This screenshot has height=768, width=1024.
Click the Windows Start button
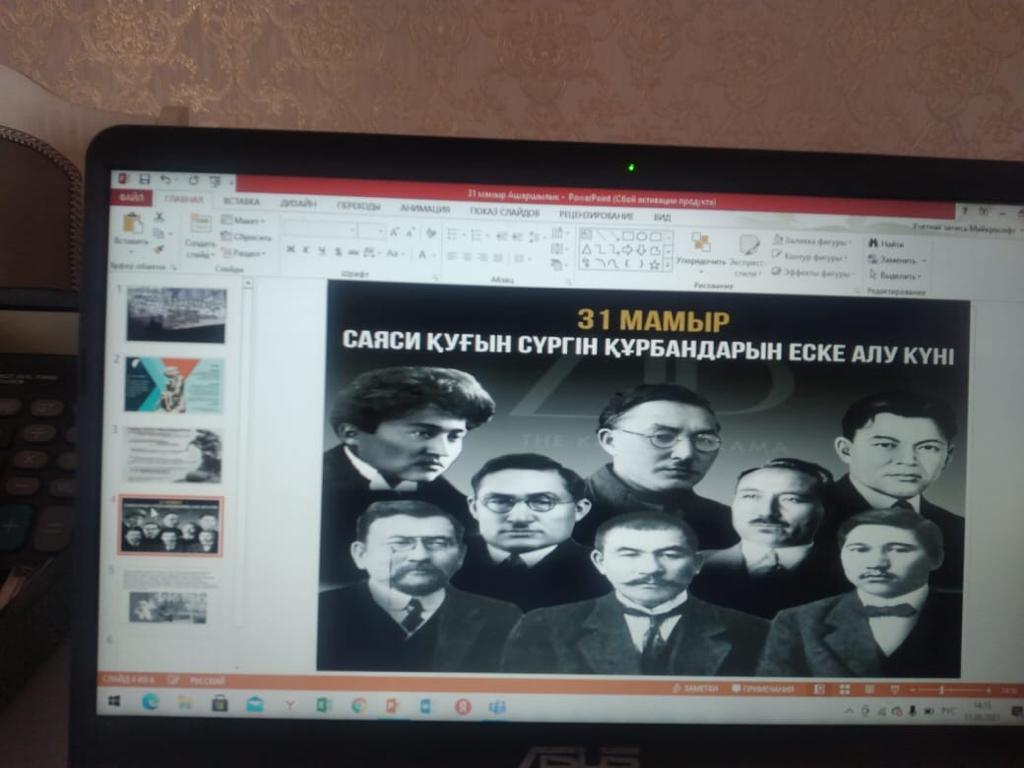tap(114, 702)
